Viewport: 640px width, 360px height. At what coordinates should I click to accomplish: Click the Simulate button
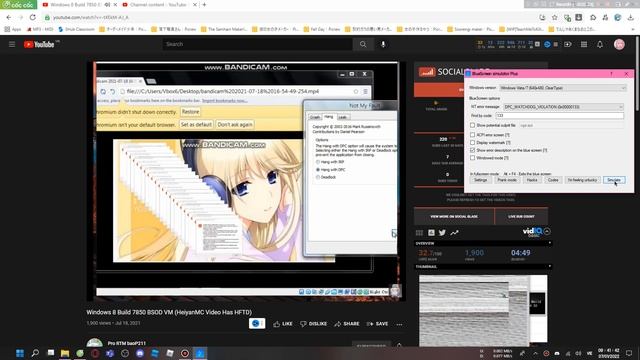tap(614, 180)
